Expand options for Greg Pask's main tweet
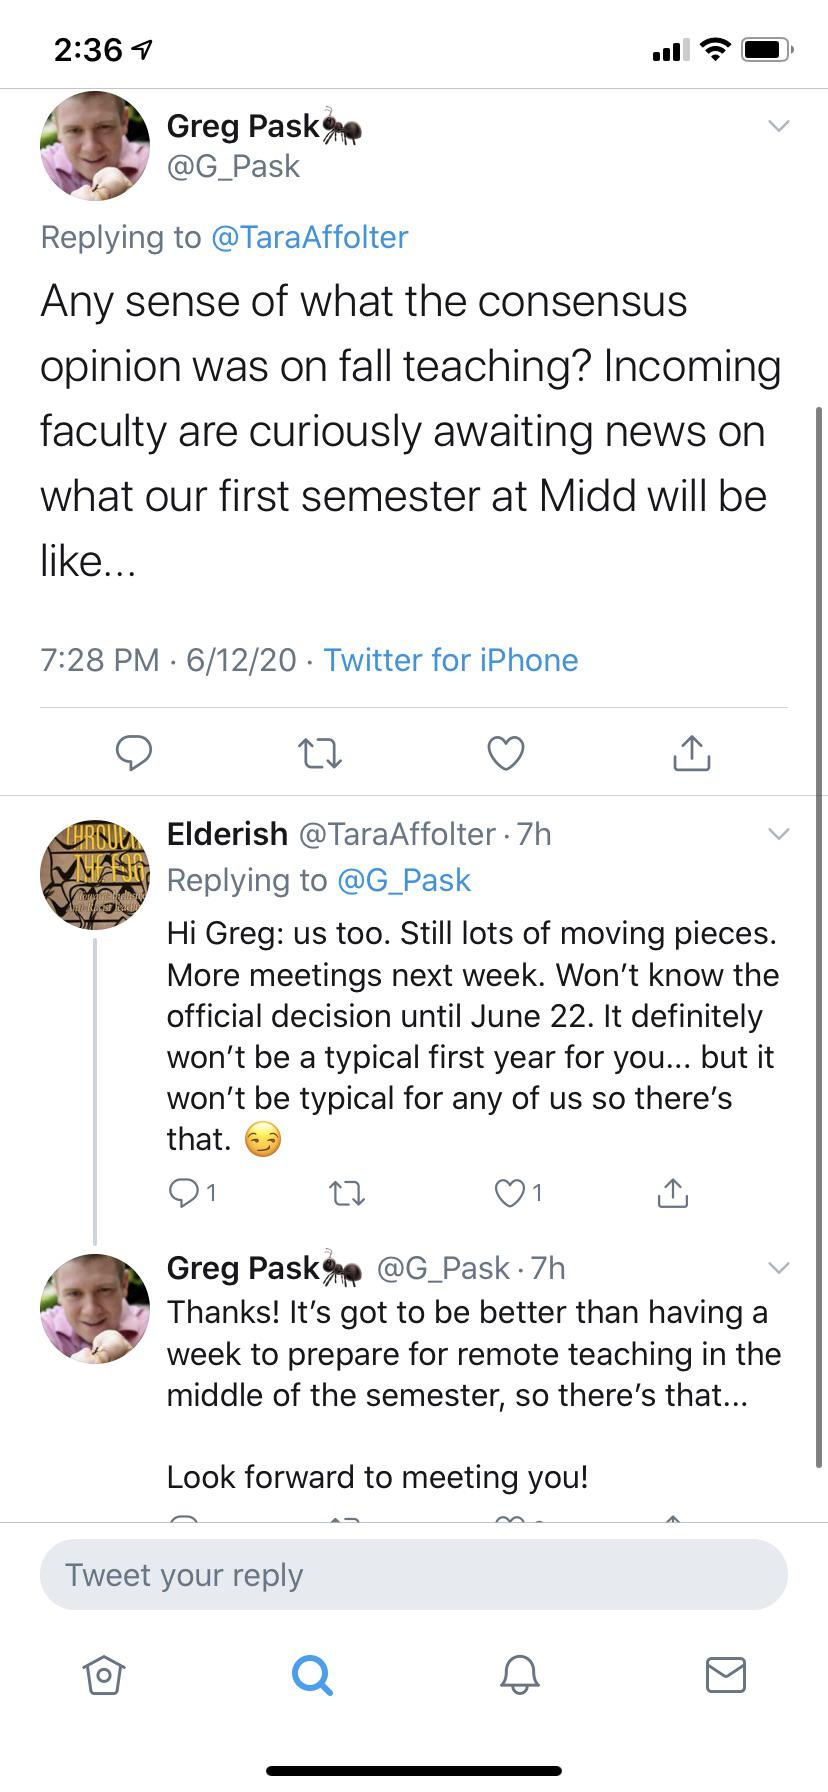The height and width of the screenshot is (1792, 828). (x=779, y=126)
